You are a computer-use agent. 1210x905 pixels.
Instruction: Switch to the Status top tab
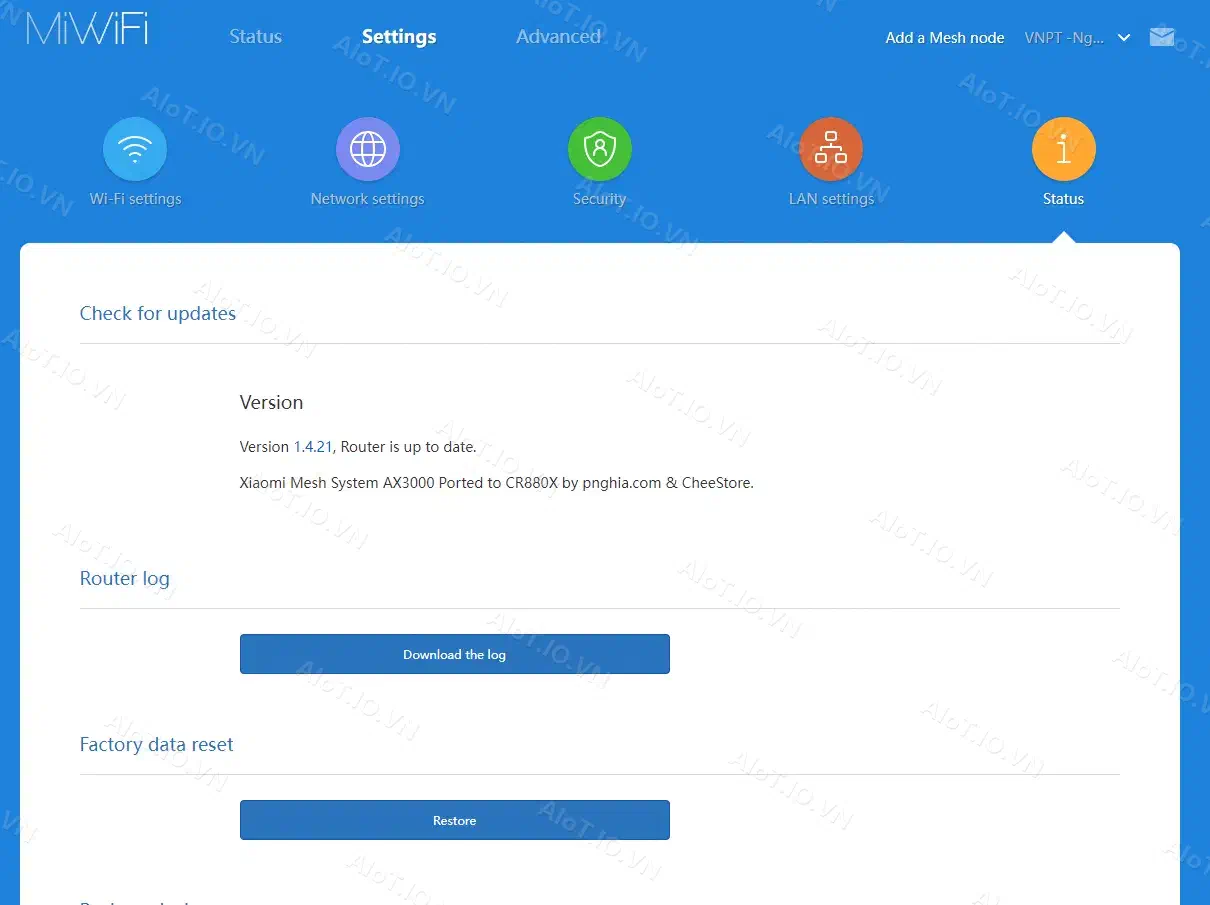(x=256, y=37)
